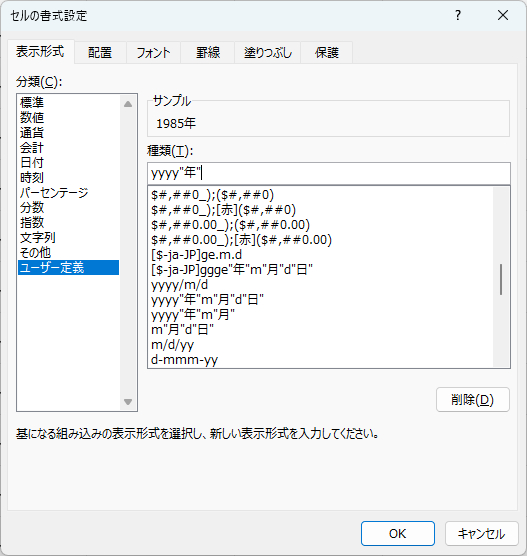This screenshot has height=556, width=527.
Task: Choose format m"月"d"日"
Action: pyautogui.click(x=321, y=329)
